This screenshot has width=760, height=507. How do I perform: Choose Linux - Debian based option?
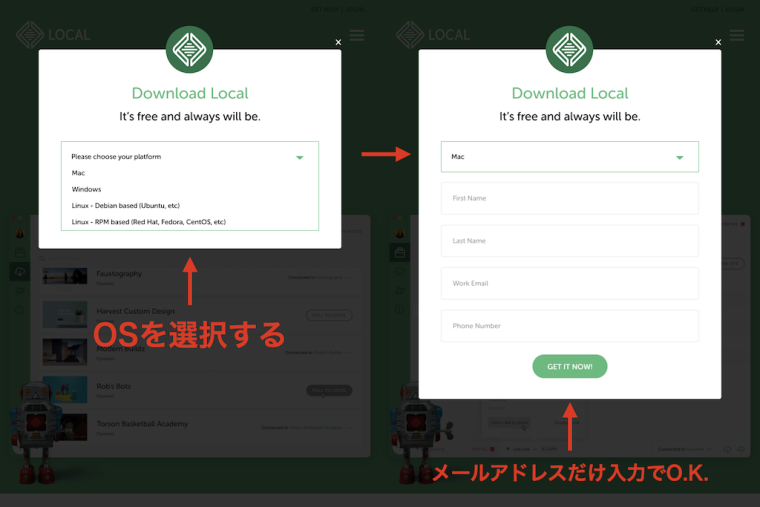click(126, 206)
